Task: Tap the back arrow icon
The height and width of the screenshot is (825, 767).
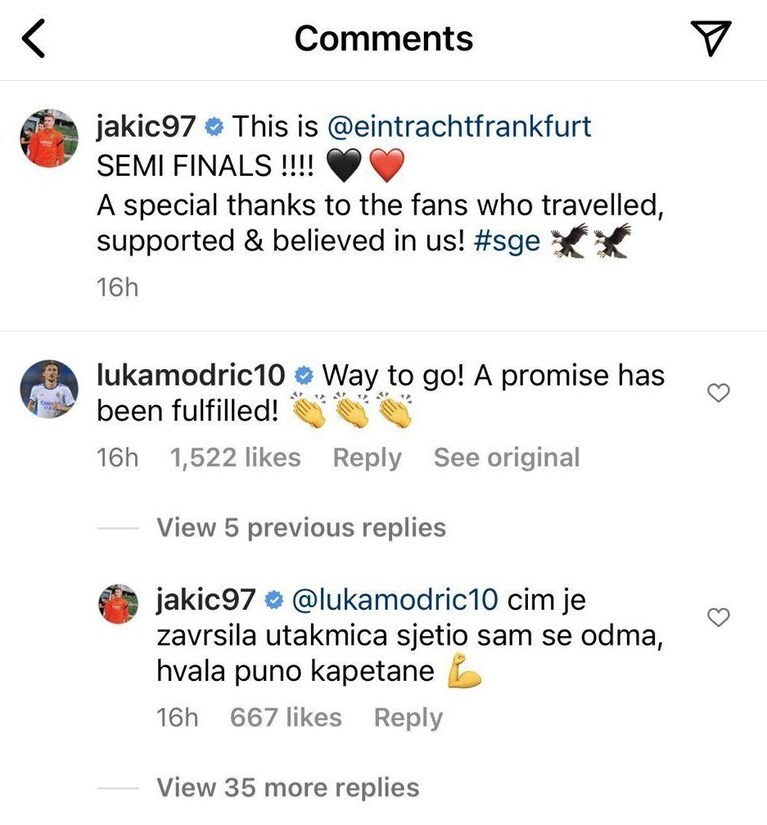Action: coord(34,38)
